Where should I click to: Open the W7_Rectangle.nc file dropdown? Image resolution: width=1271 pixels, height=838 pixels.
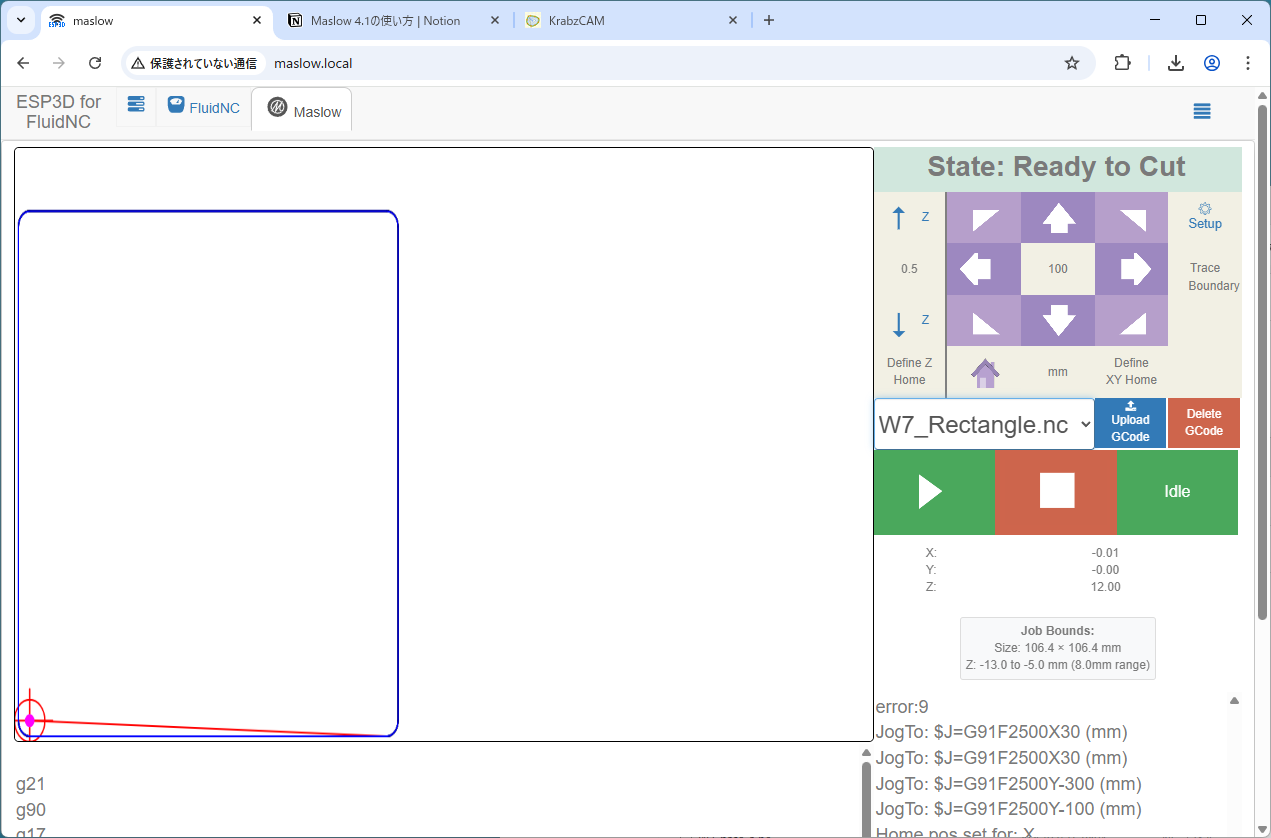(984, 424)
